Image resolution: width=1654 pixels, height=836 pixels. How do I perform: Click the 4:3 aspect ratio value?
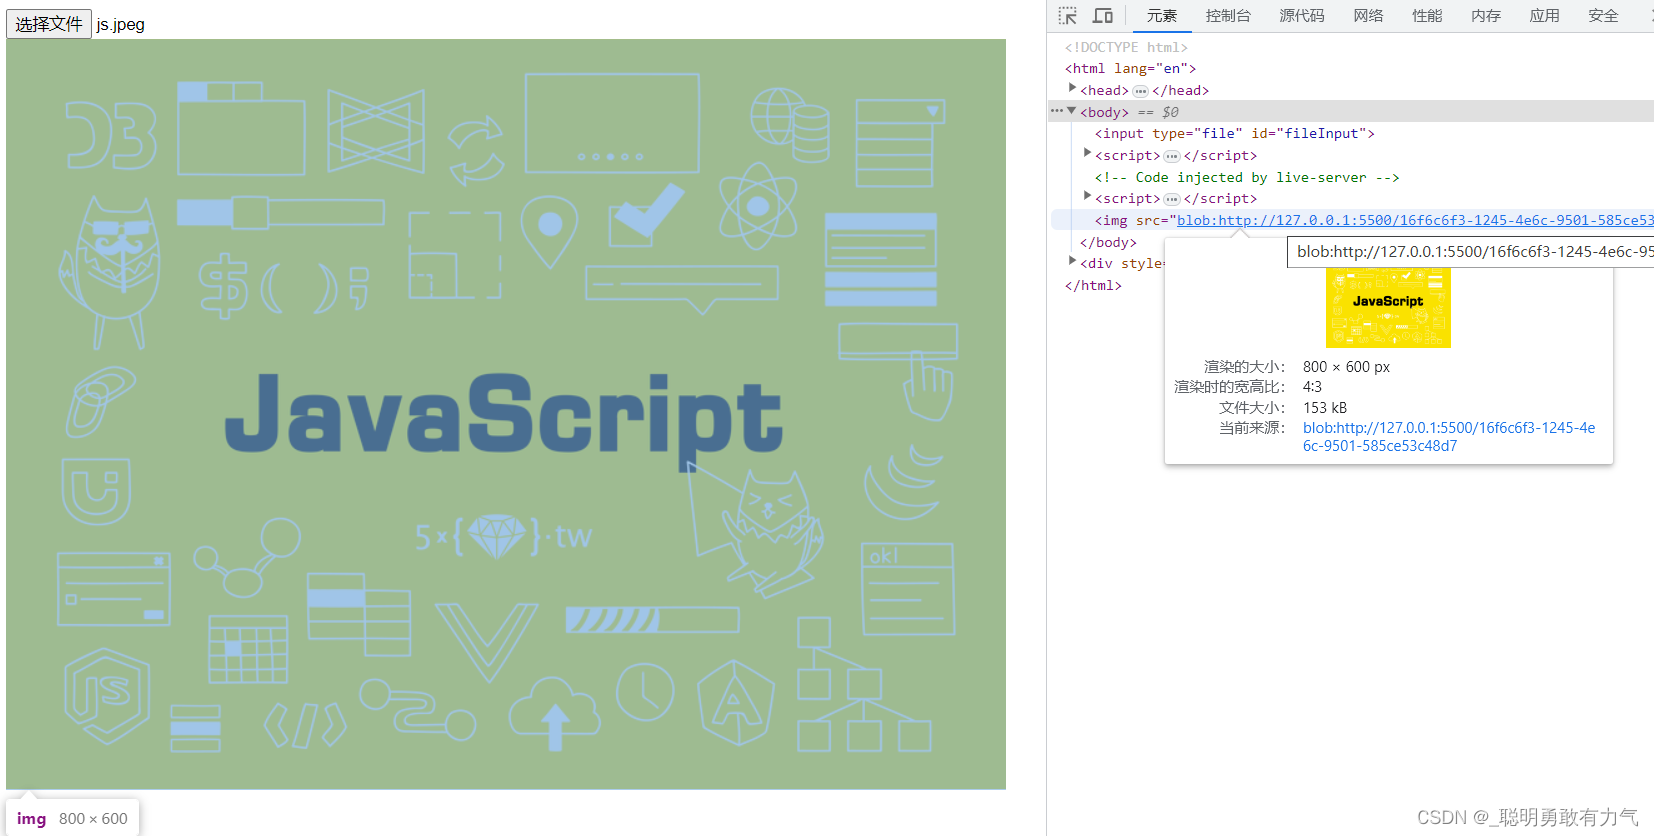click(x=1312, y=387)
